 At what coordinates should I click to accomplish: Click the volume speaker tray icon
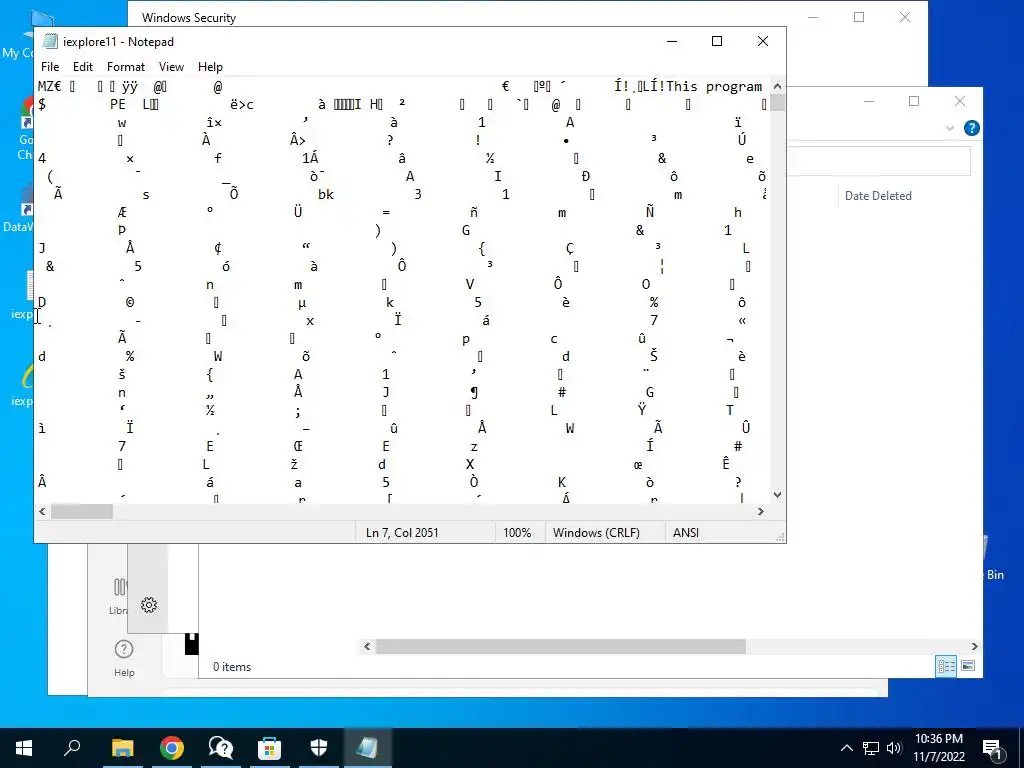(x=894, y=748)
